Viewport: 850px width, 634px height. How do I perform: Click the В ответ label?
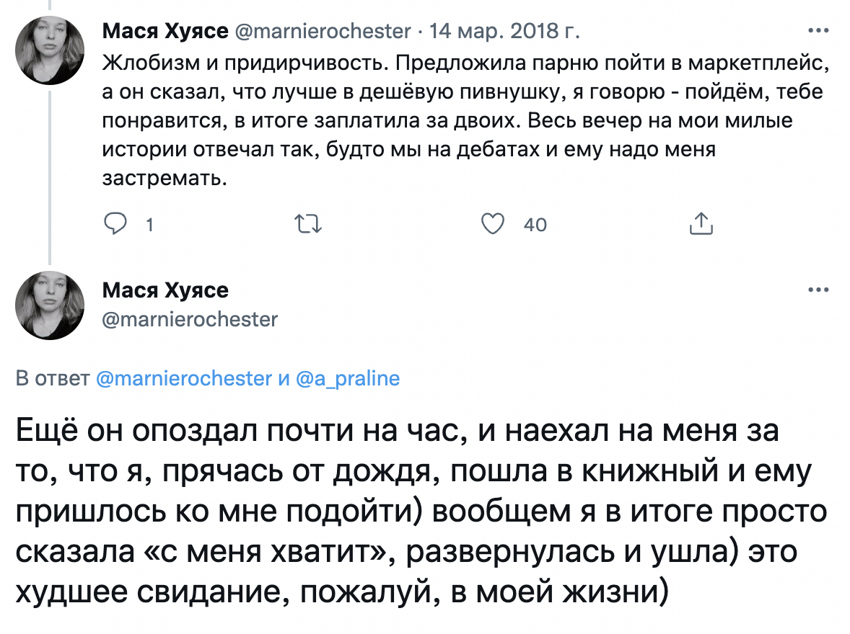(54, 378)
